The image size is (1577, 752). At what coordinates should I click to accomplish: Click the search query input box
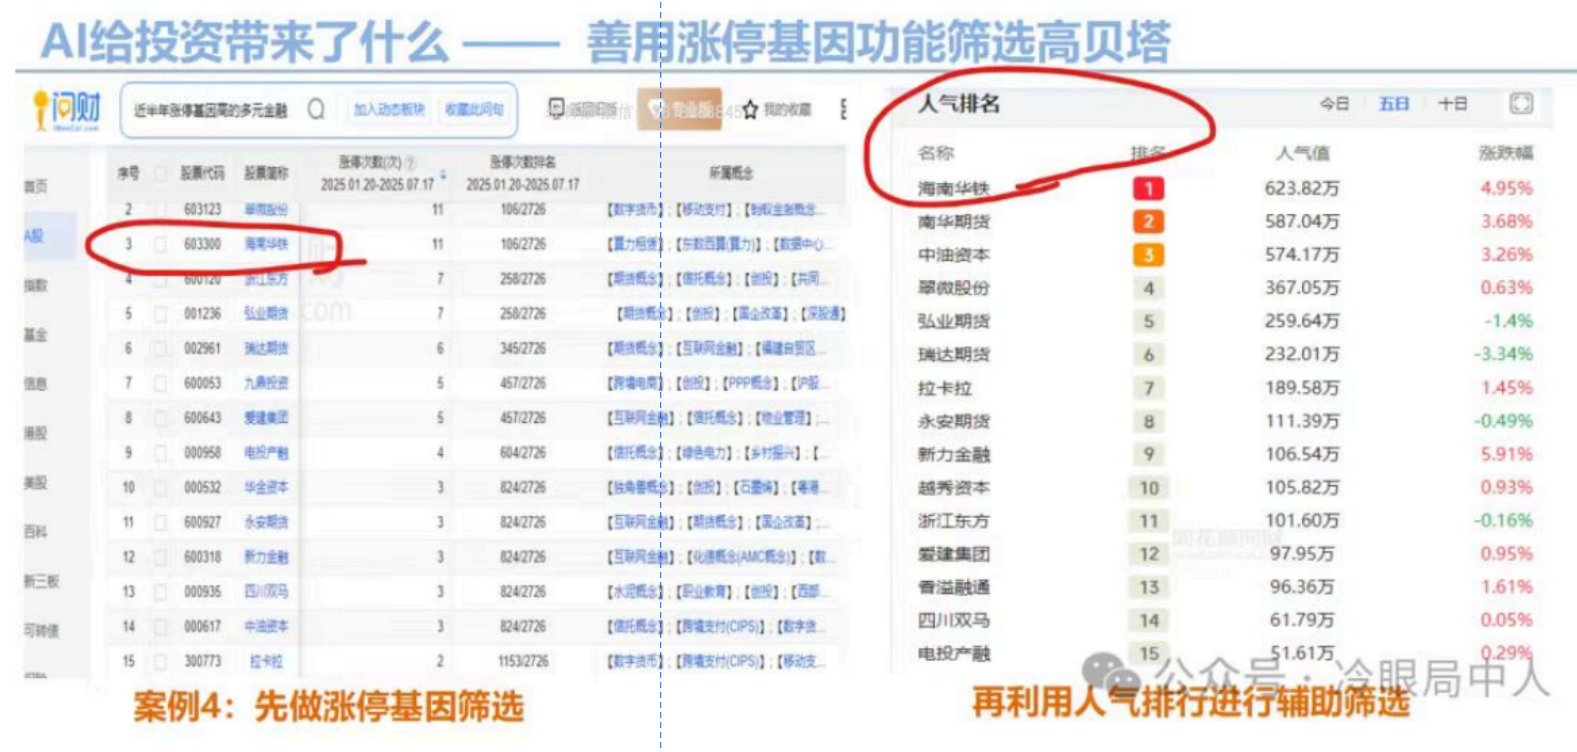click(x=212, y=110)
